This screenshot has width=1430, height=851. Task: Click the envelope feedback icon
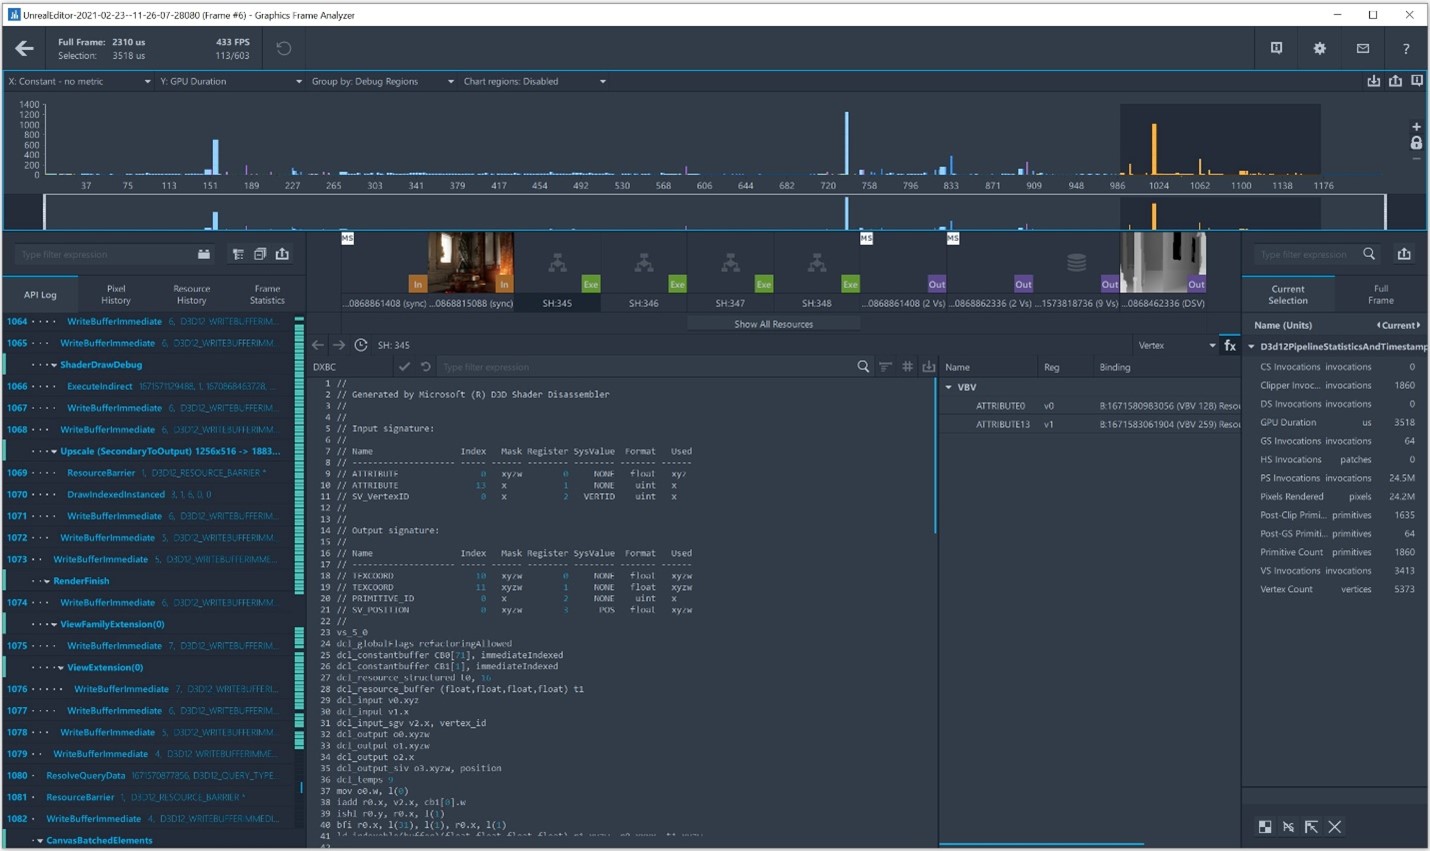pos(1362,48)
